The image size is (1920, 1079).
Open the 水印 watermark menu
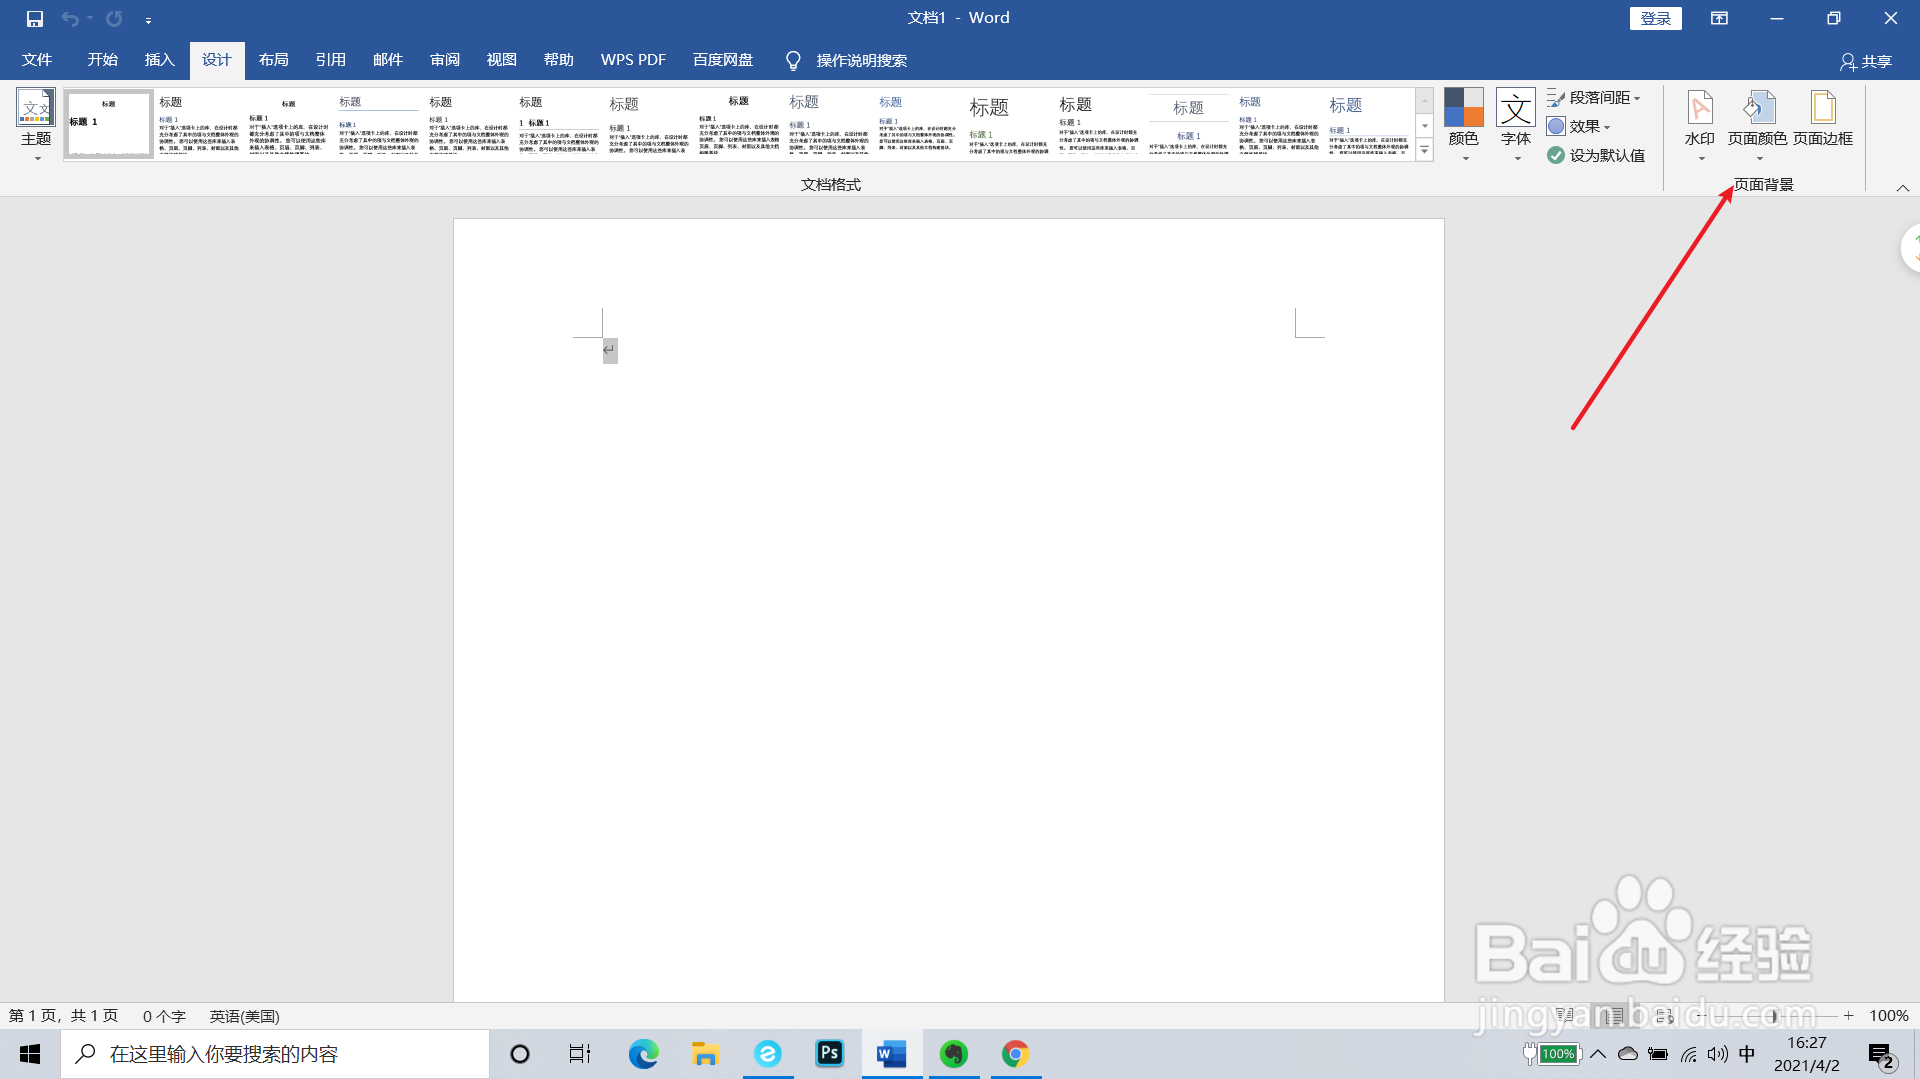point(1700,125)
